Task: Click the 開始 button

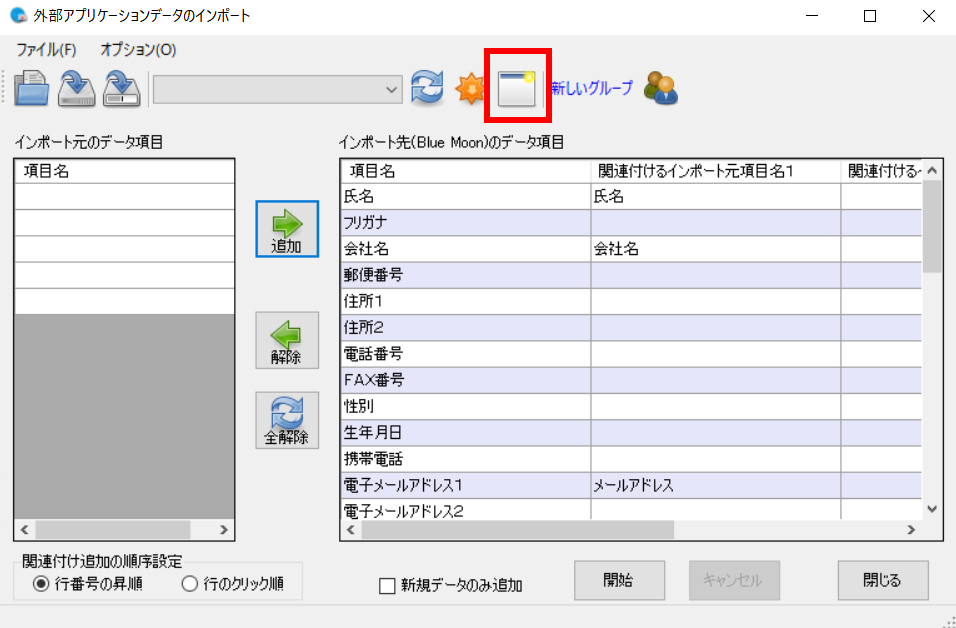Action: 619,580
